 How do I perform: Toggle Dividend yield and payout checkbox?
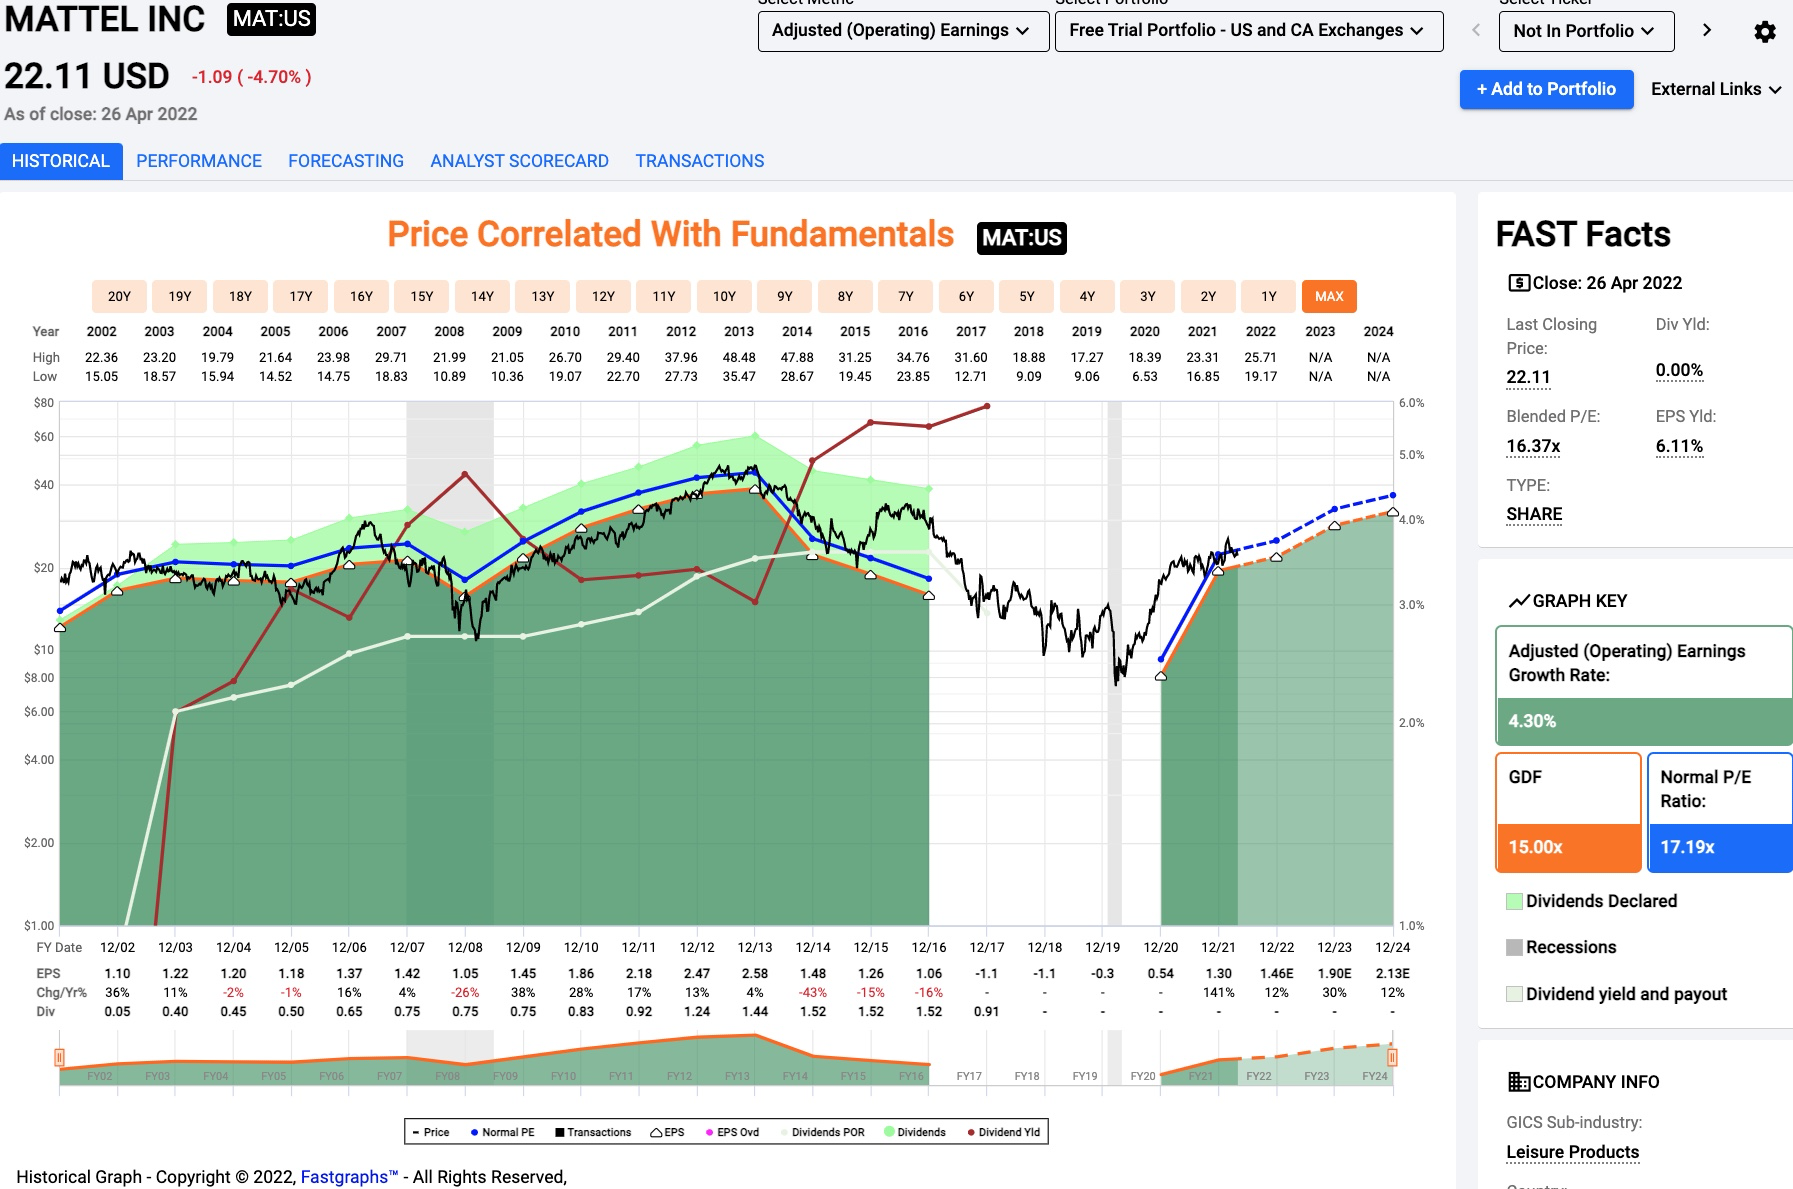(1514, 994)
